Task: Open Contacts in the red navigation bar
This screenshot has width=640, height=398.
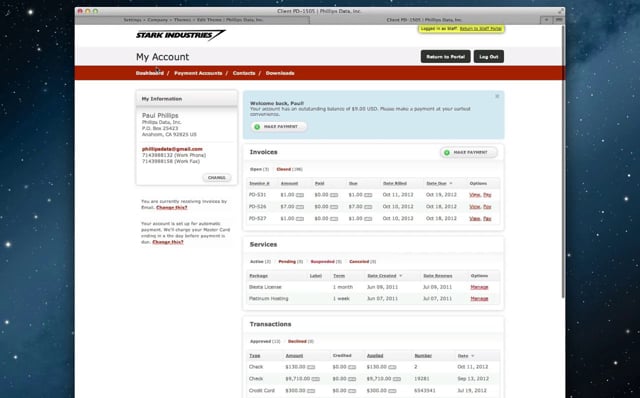Action: pos(244,73)
